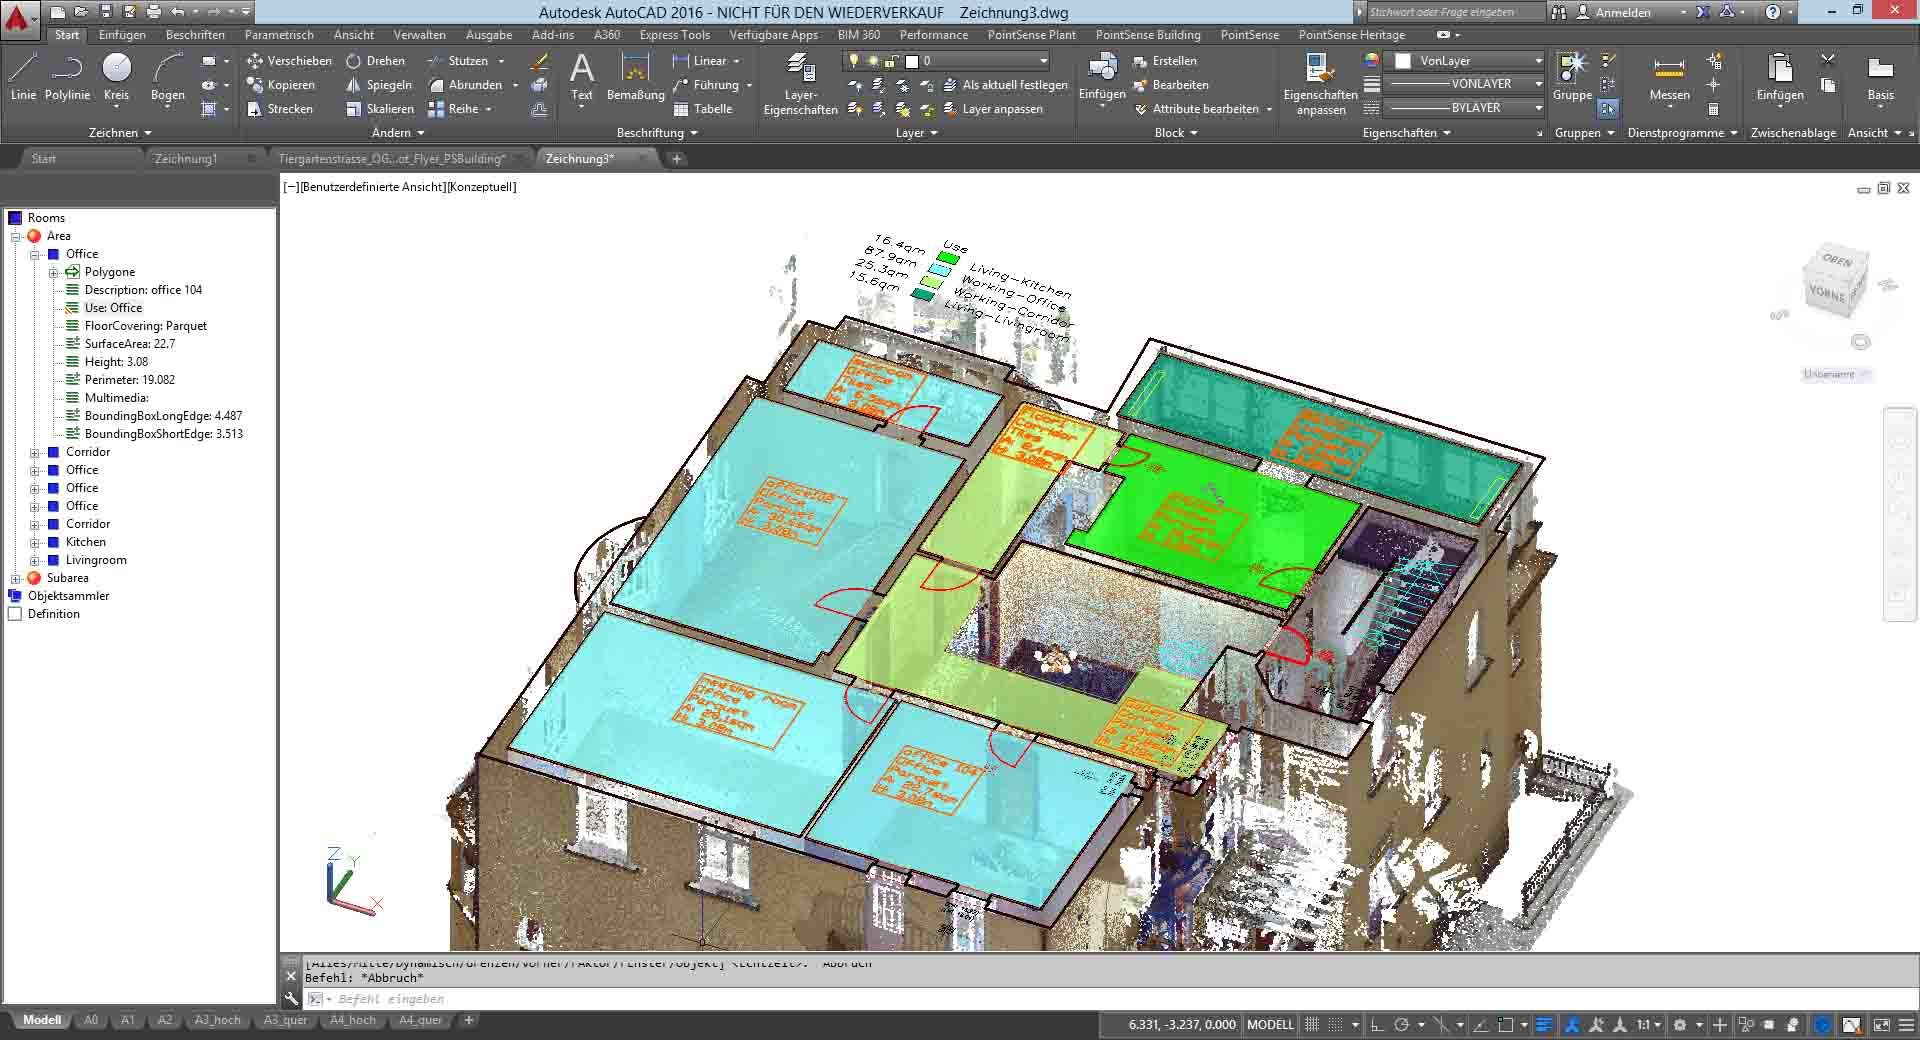This screenshot has width=1920, height=1040.
Task: Open the AutoCAD application menu logo
Action: coord(20,18)
